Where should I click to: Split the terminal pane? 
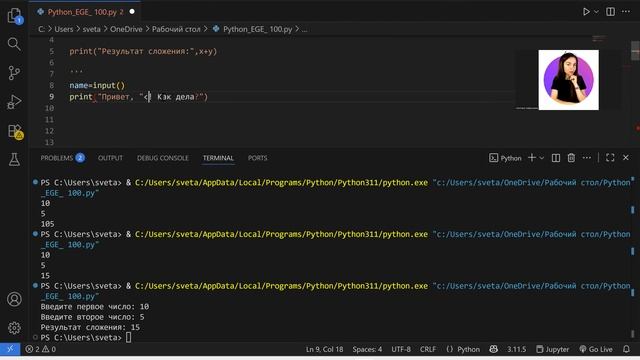(x=556, y=158)
